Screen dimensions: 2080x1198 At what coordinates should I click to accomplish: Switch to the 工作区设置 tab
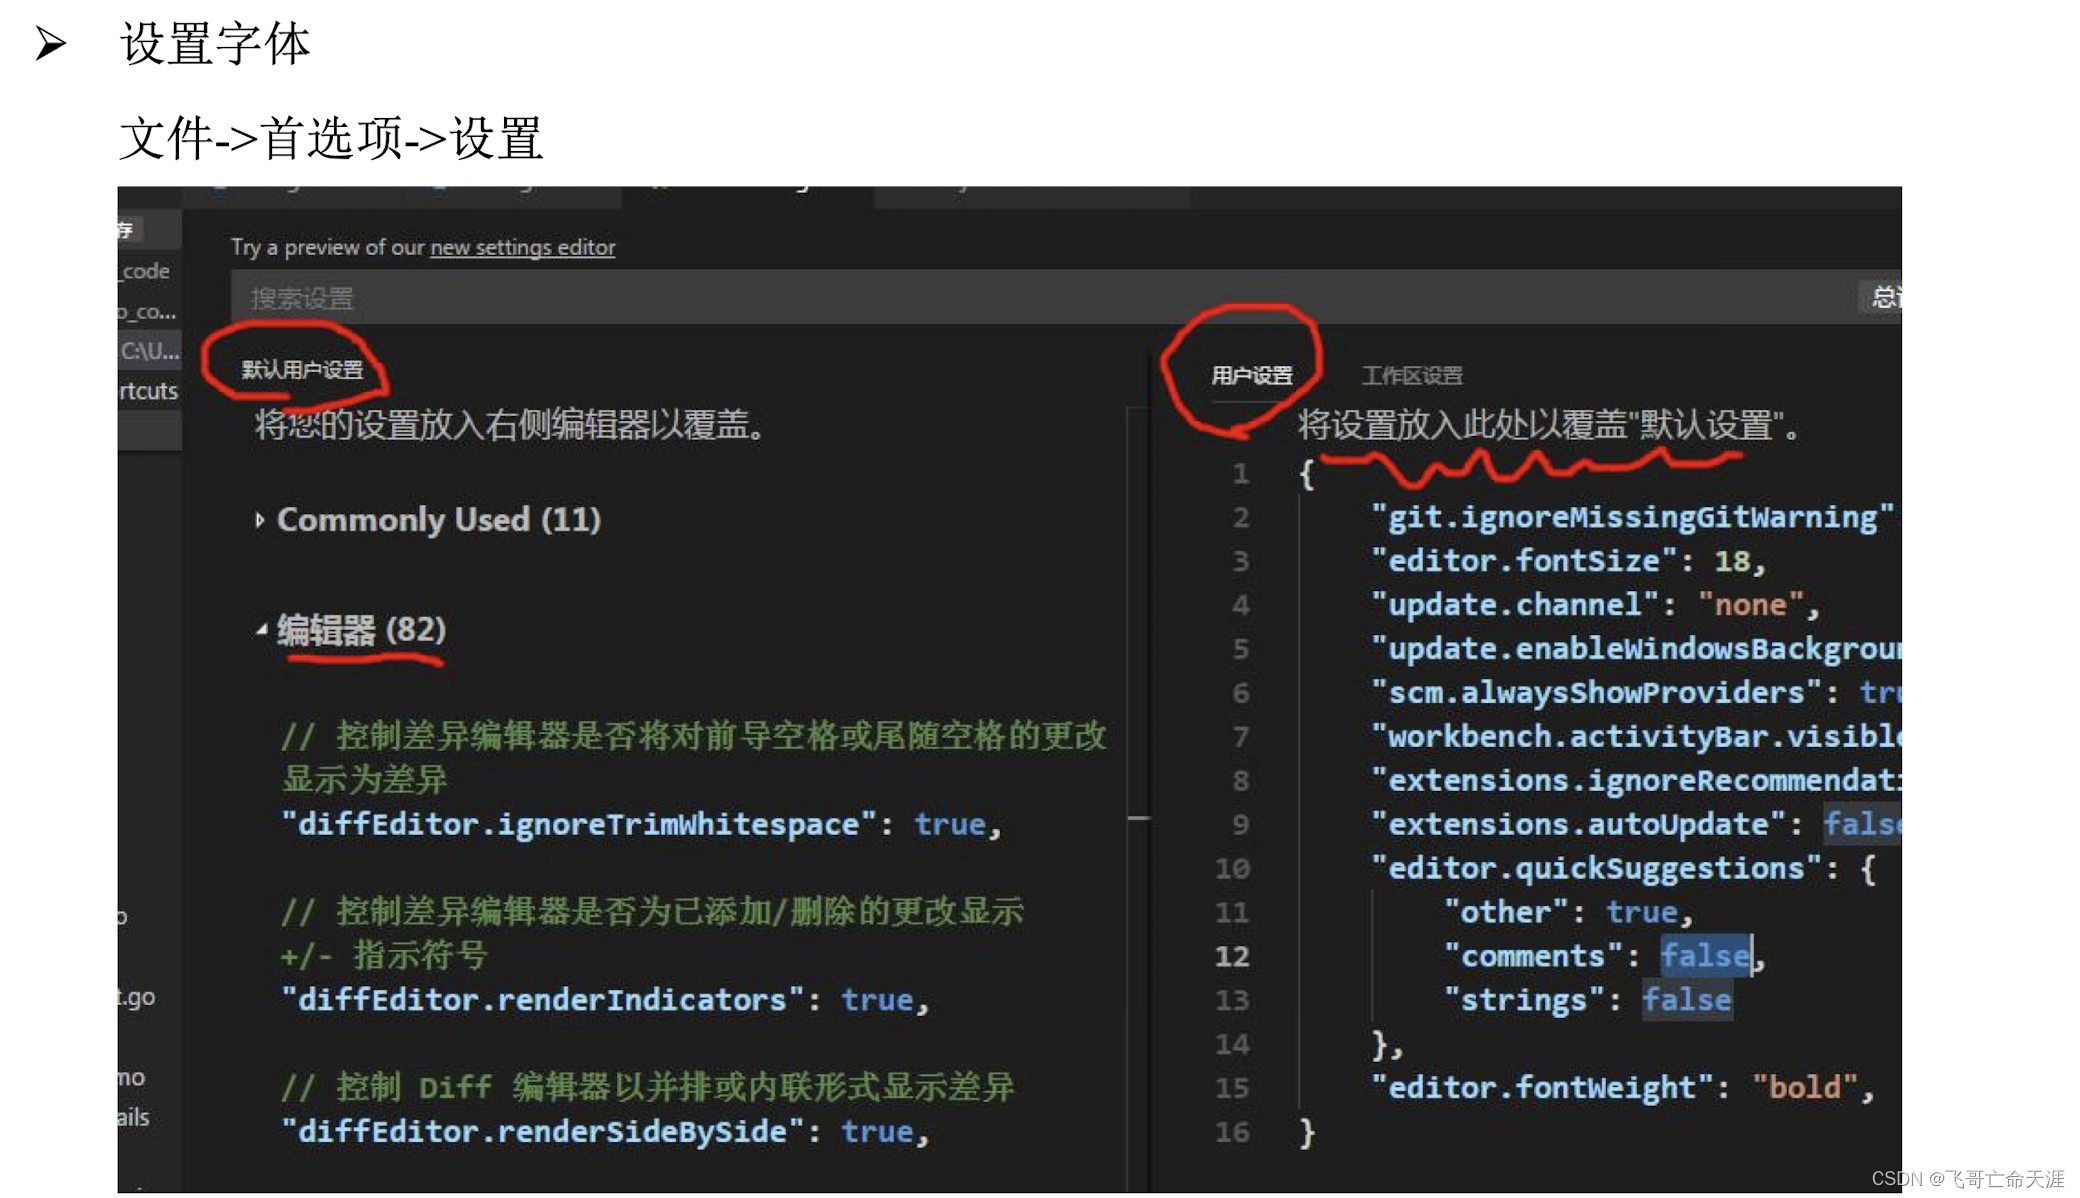[x=1411, y=376]
